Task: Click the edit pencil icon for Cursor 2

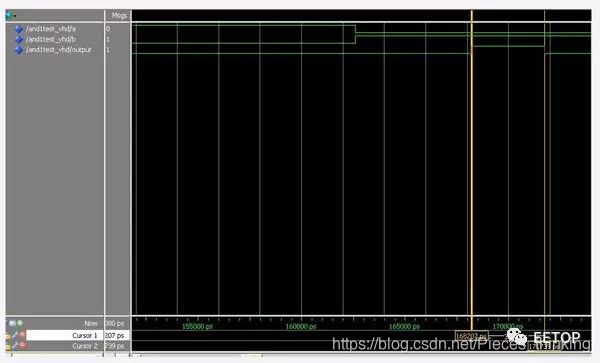Action: [15, 346]
